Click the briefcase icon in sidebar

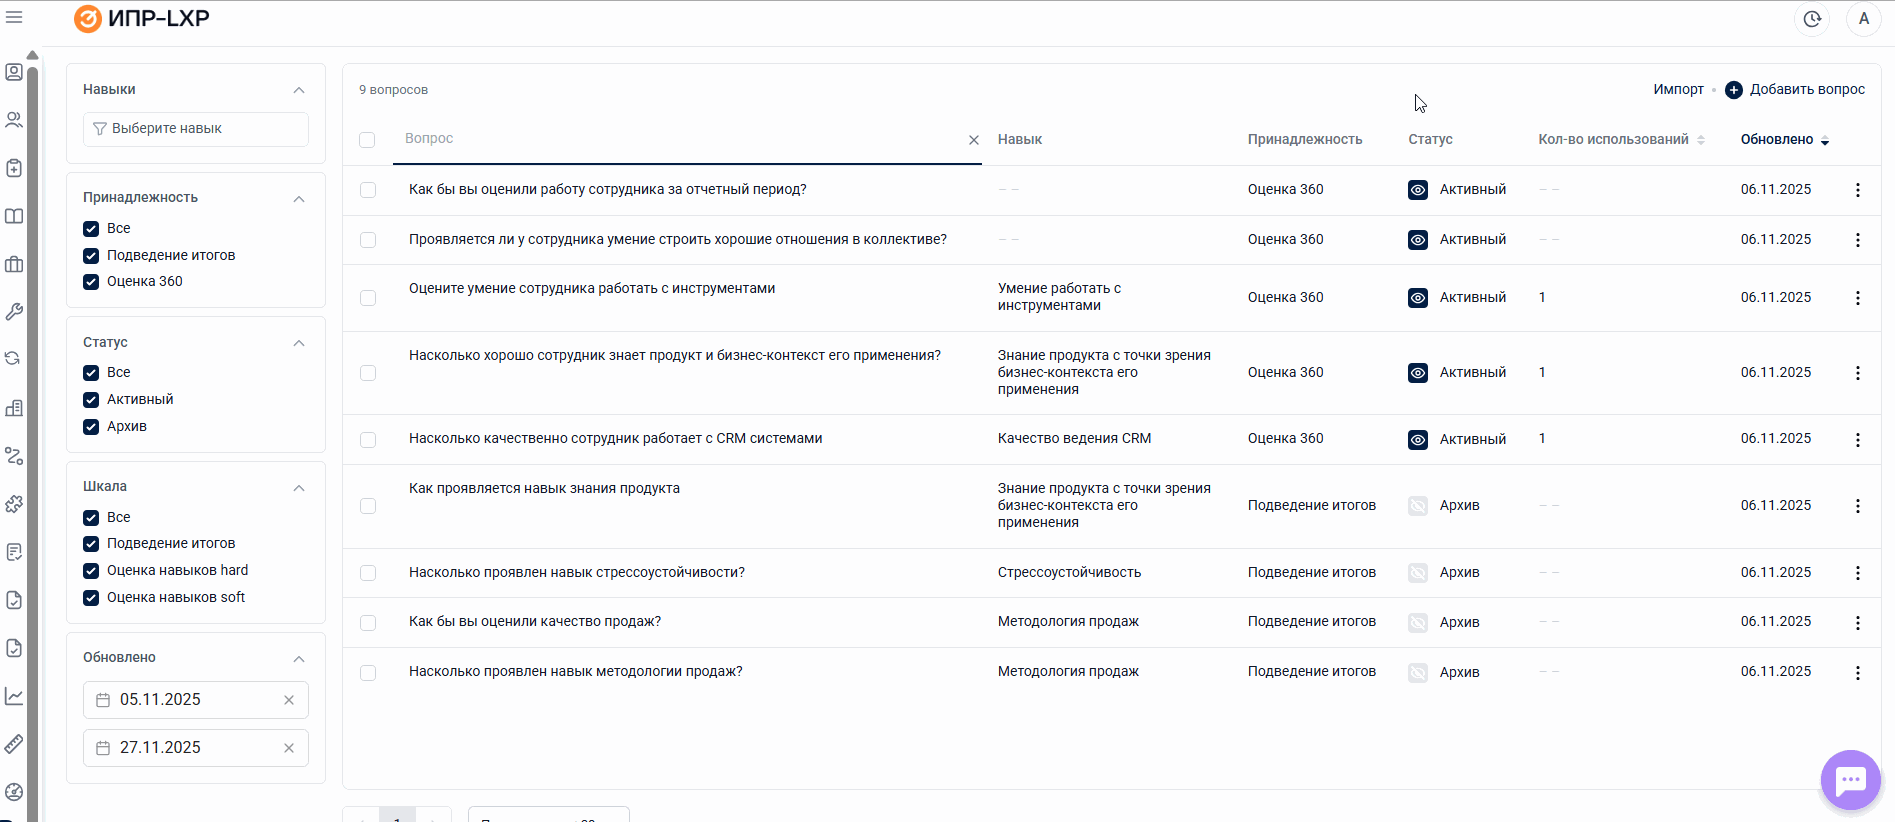[14, 264]
